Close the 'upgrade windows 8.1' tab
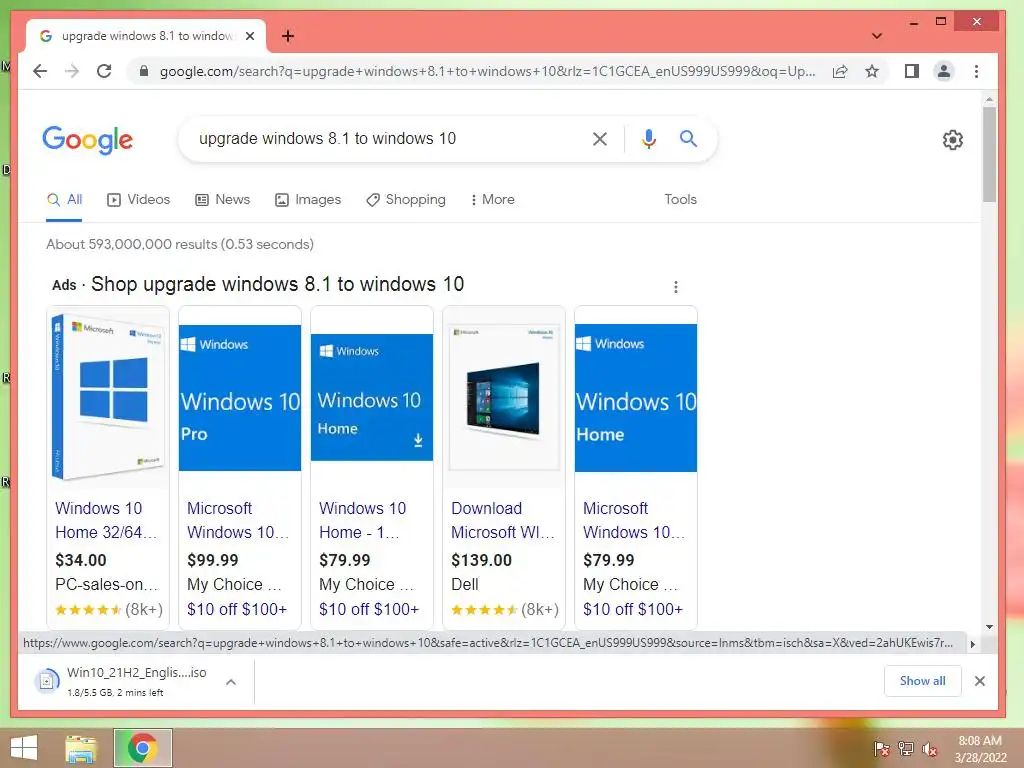The height and width of the screenshot is (768, 1024). (249, 36)
